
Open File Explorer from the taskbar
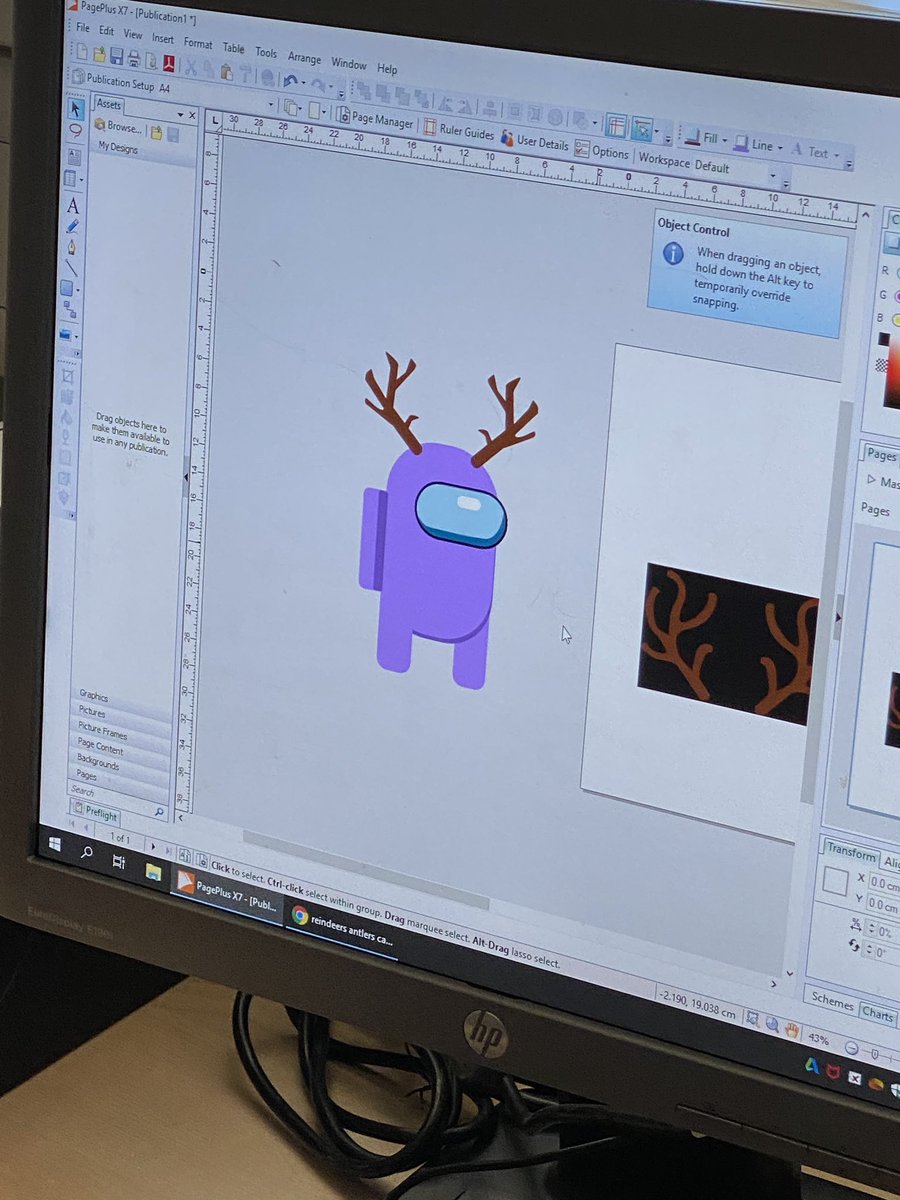tap(153, 870)
